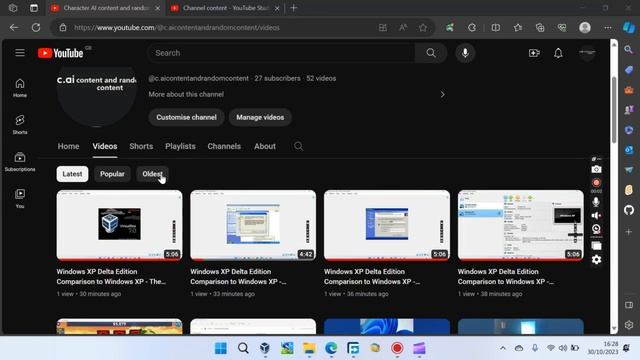Click the YouTube logo
Screen dimensions: 640x360
point(60,53)
